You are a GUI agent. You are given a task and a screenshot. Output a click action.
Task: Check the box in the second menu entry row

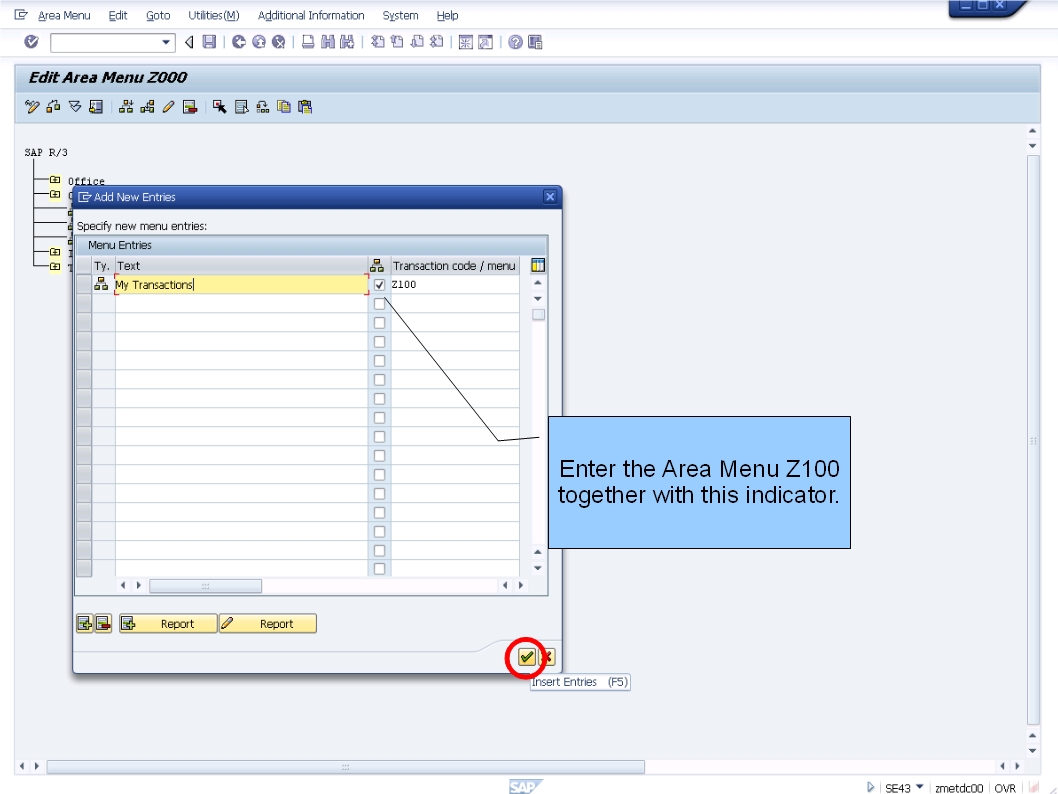click(x=380, y=303)
